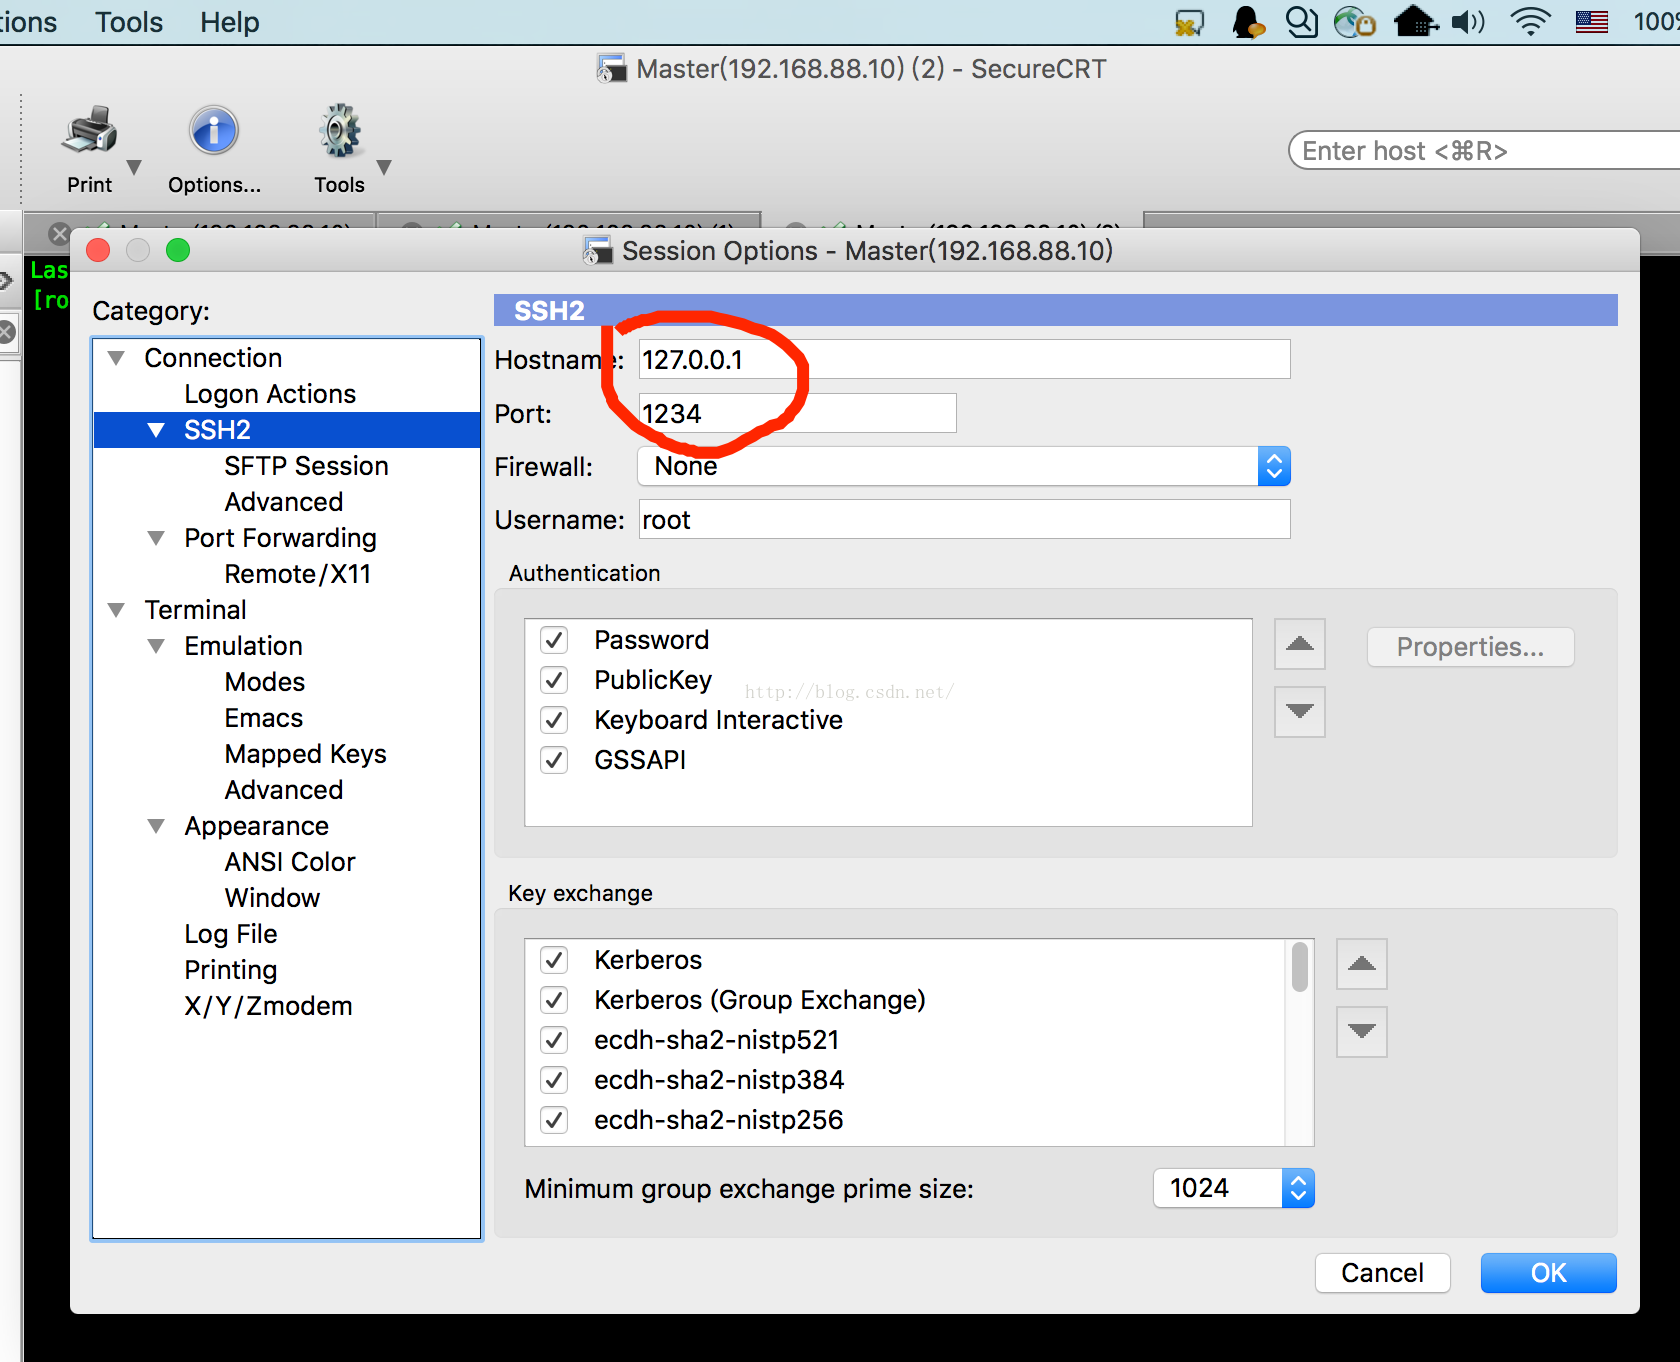This screenshot has height=1362, width=1680.
Task: Click the Enter host quick connect field
Action: tap(1485, 151)
